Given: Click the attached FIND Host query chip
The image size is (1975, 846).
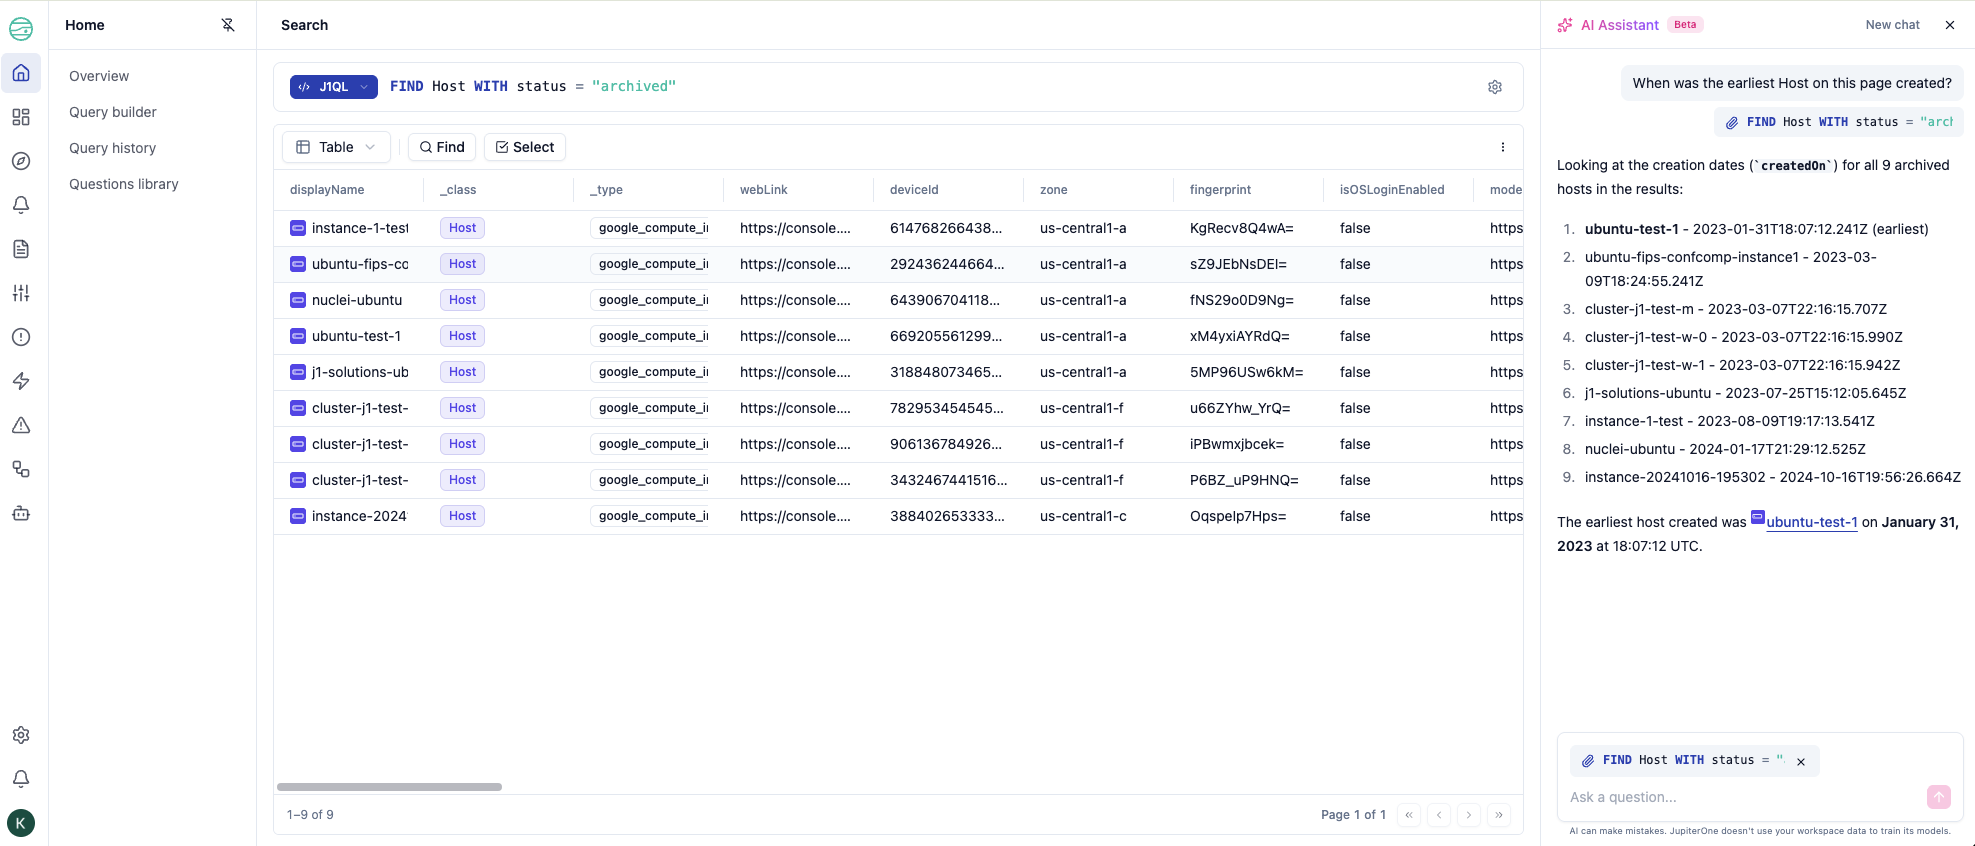Looking at the screenshot, I should [x=1838, y=122].
